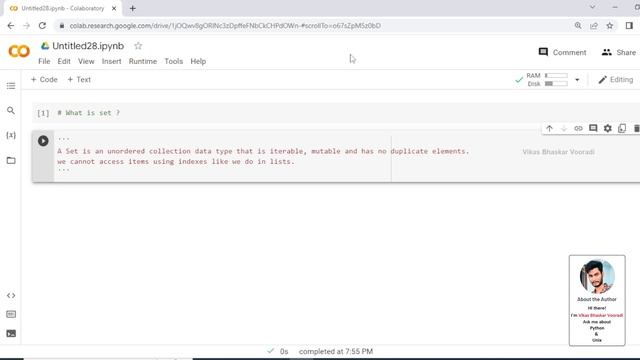Open the View menu
The image size is (640, 360).
click(86, 61)
